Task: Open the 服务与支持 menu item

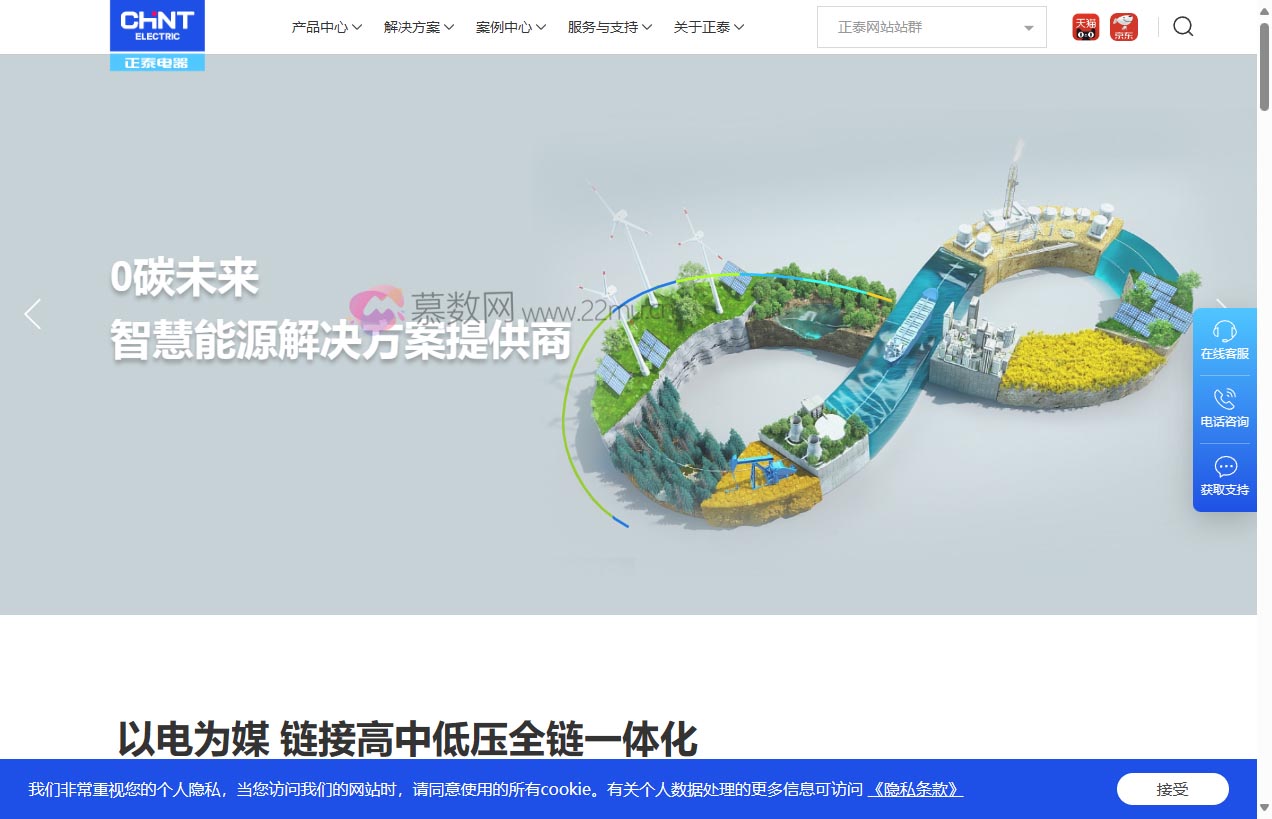Action: point(610,27)
